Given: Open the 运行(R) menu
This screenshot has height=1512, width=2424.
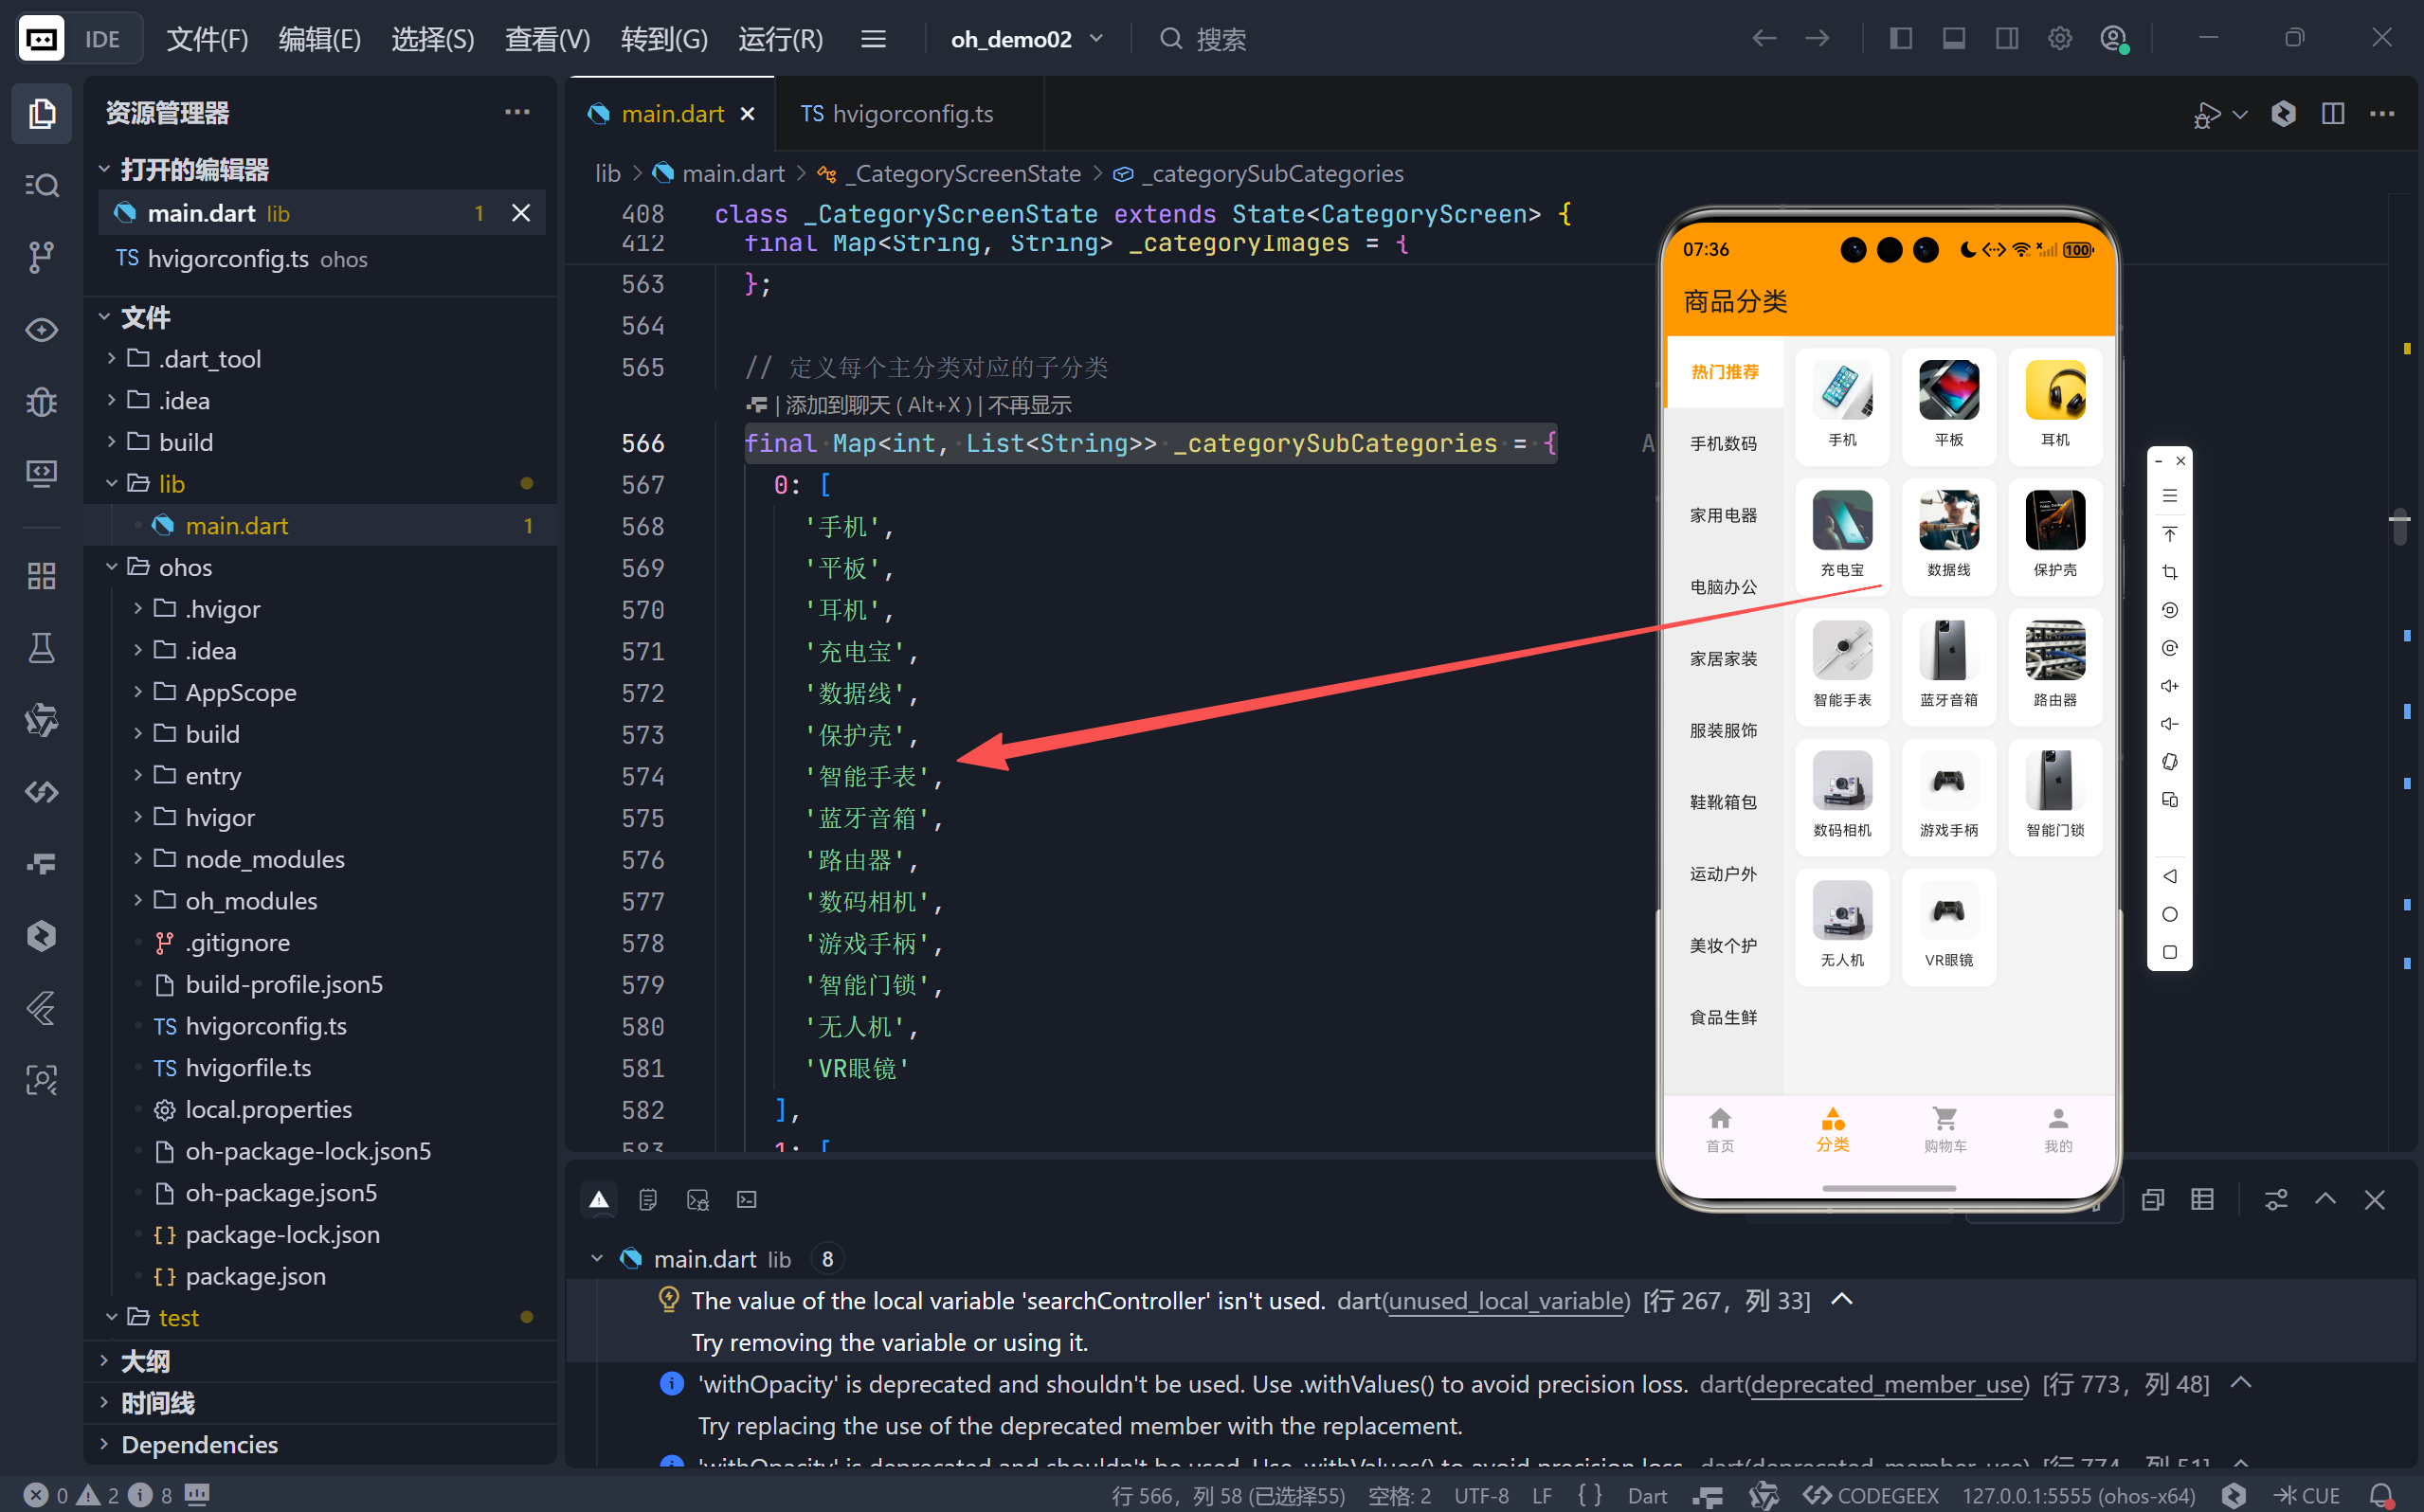Looking at the screenshot, I should [780, 39].
